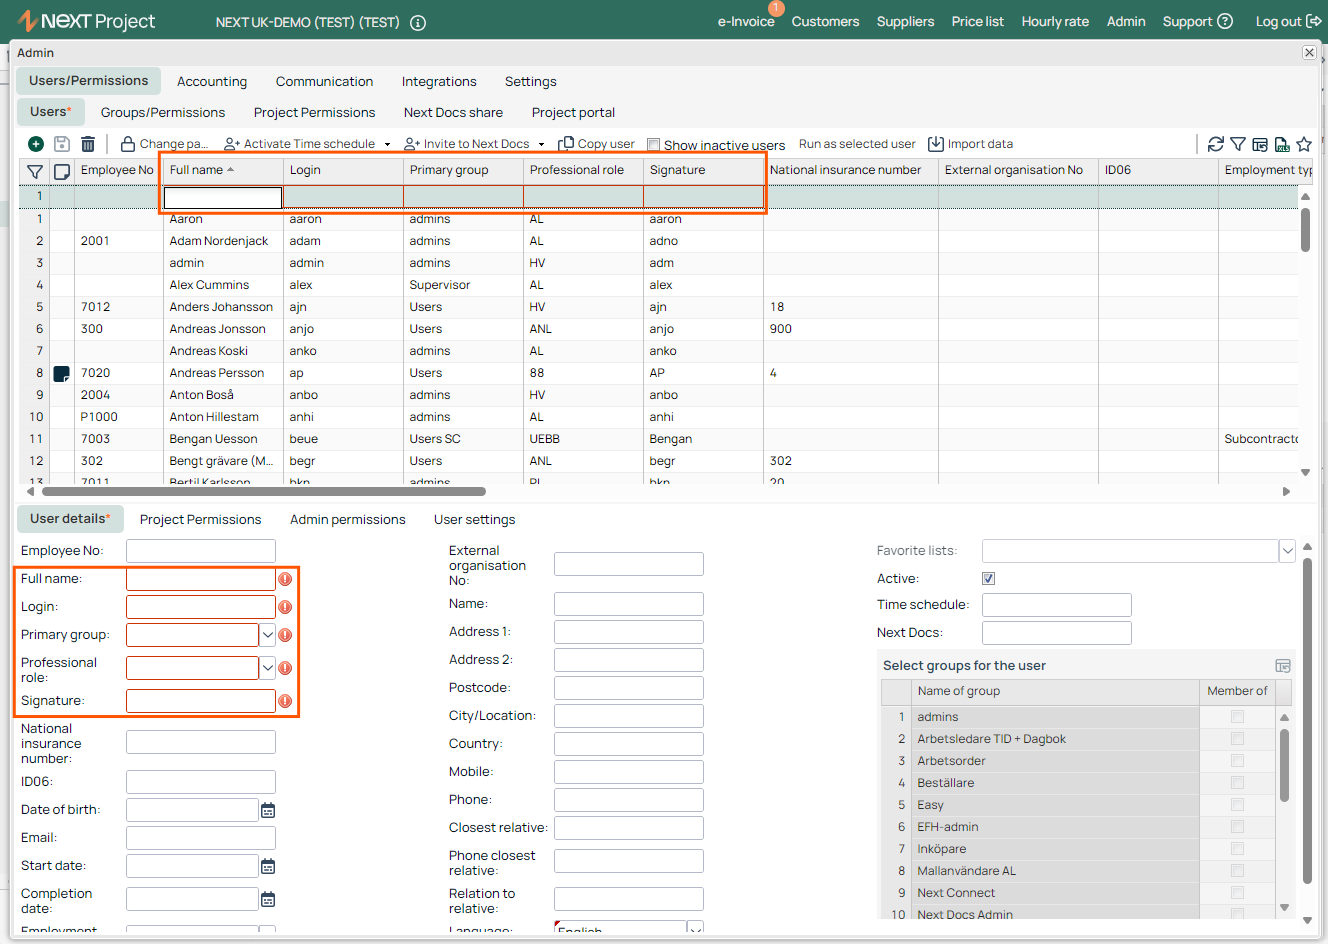The width and height of the screenshot is (1328, 944).
Task: Open the Primary group dropdown
Action: 267,635
